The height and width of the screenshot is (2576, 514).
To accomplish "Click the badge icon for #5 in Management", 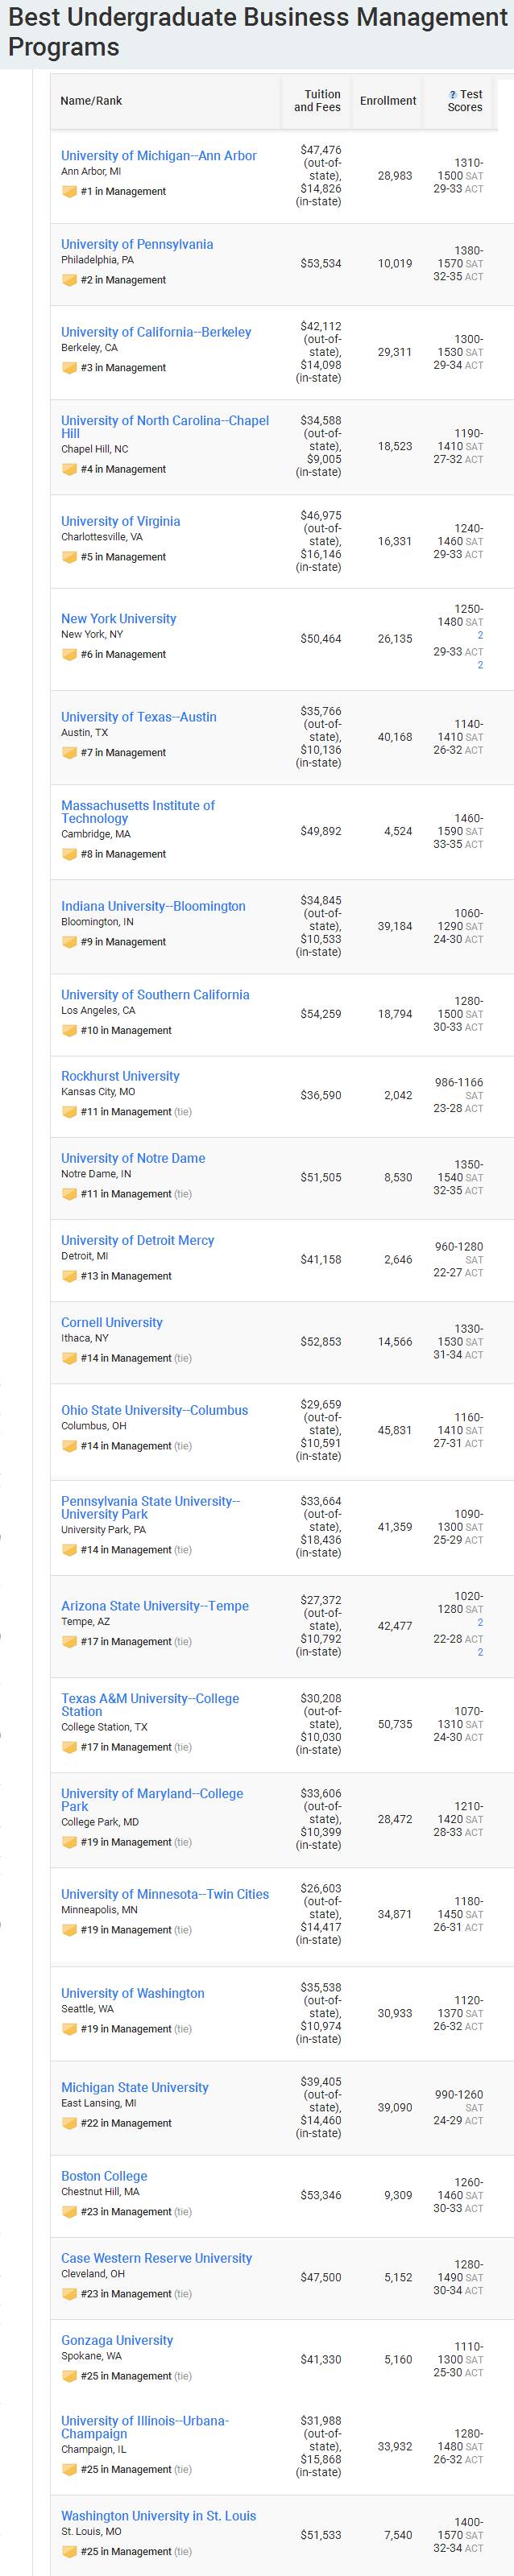I will click(x=69, y=557).
